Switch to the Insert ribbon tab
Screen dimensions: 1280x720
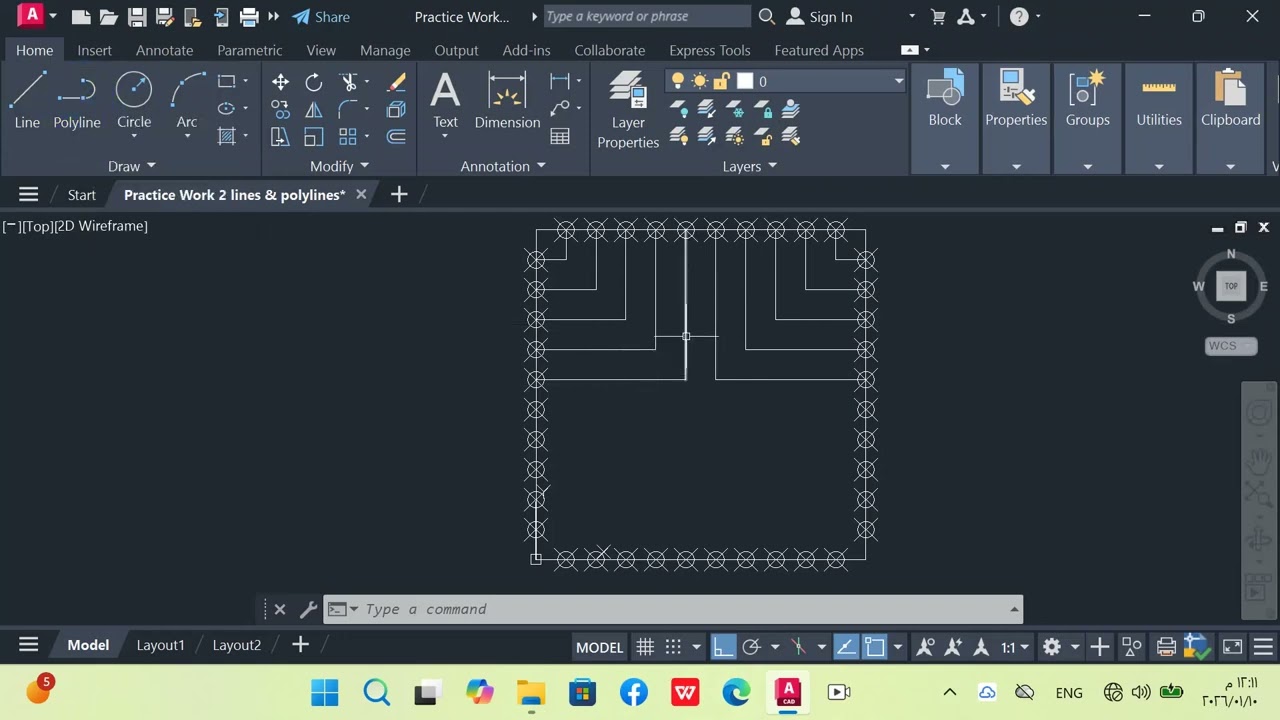(x=95, y=50)
